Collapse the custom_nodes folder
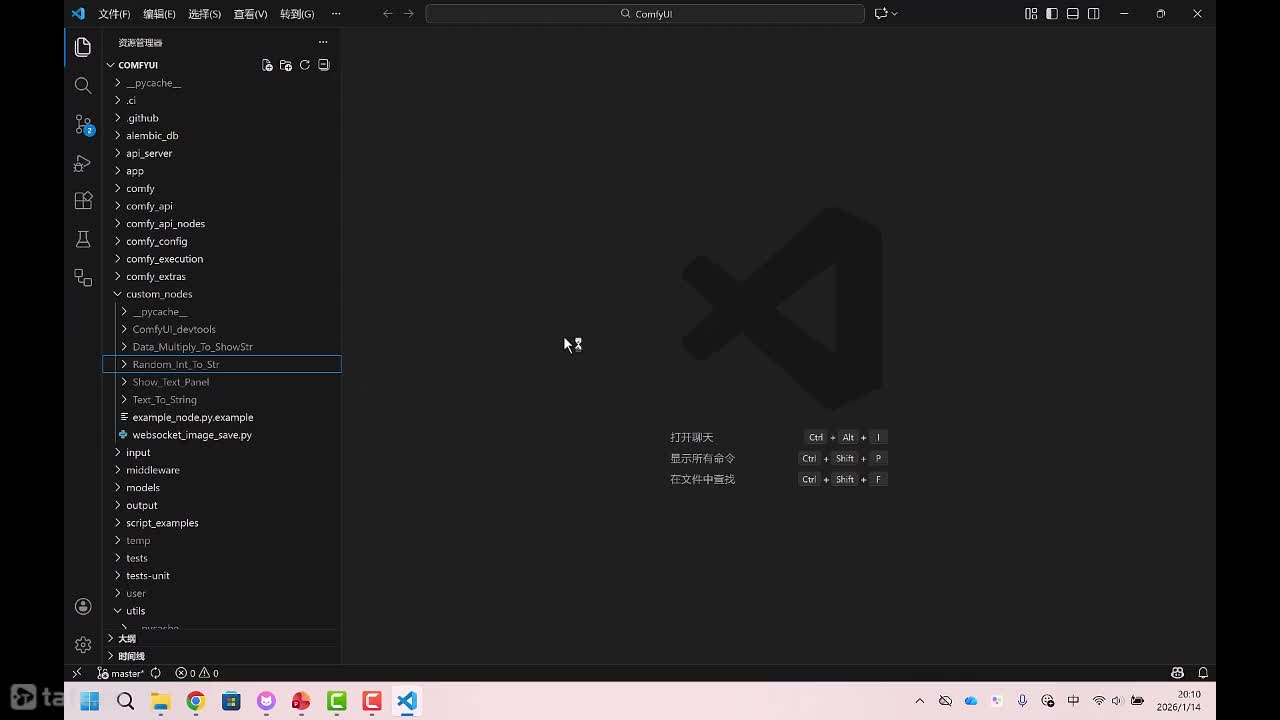 (158, 294)
